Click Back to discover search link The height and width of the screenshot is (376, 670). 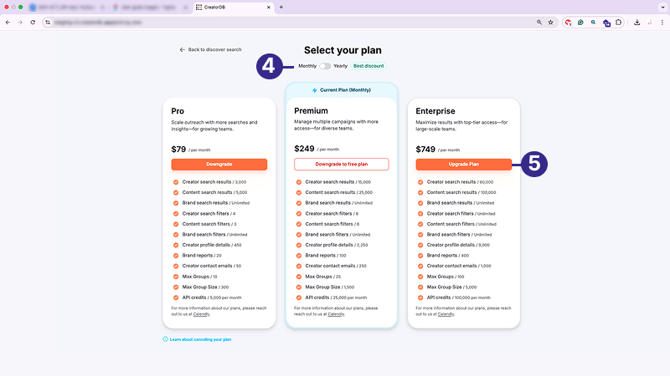tap(211, 50)
